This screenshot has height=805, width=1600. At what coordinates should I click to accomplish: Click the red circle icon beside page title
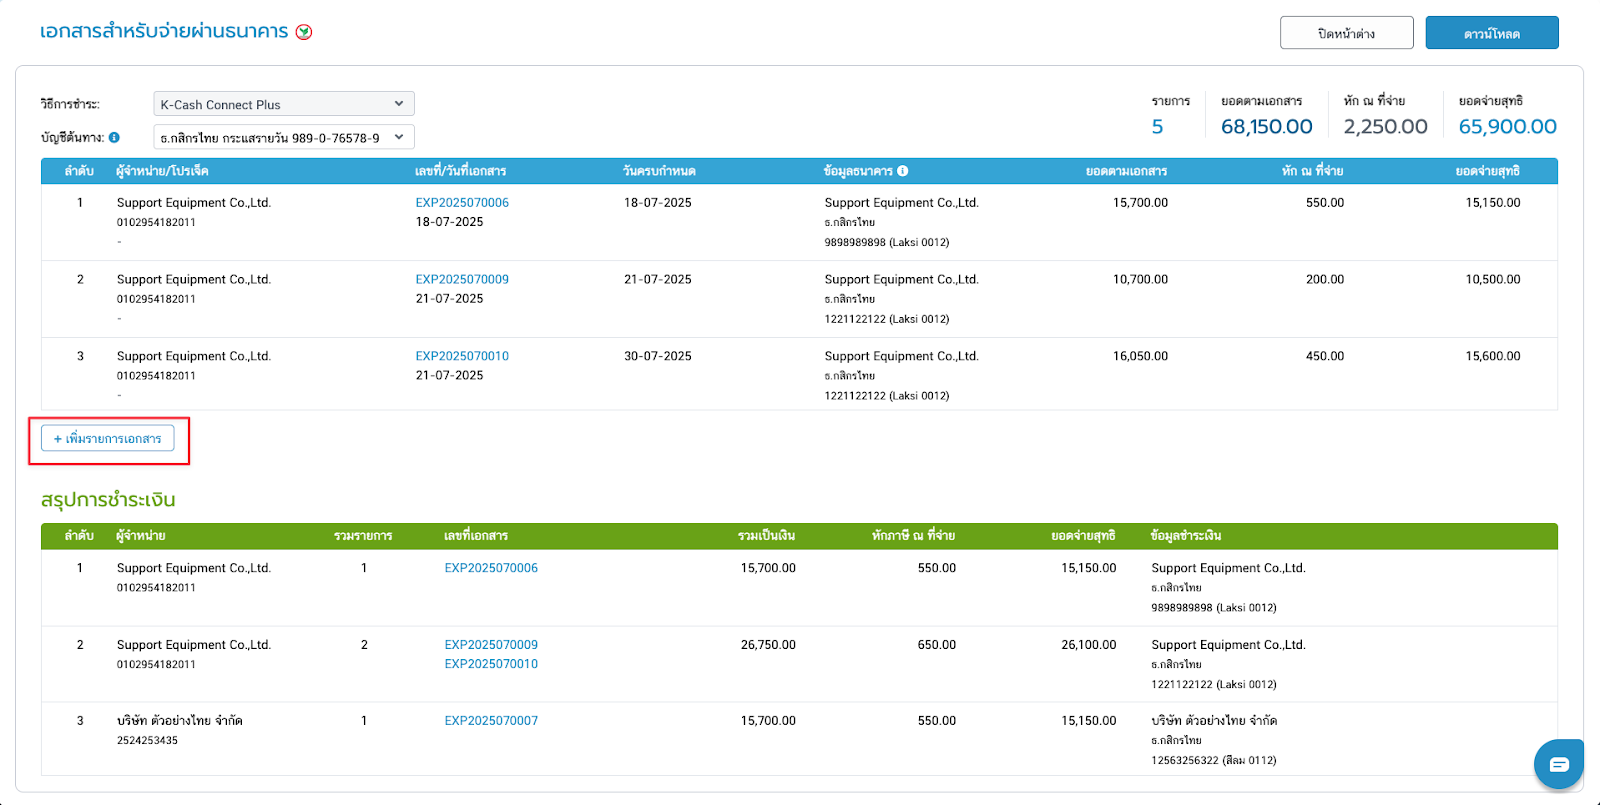coord(304,32)
